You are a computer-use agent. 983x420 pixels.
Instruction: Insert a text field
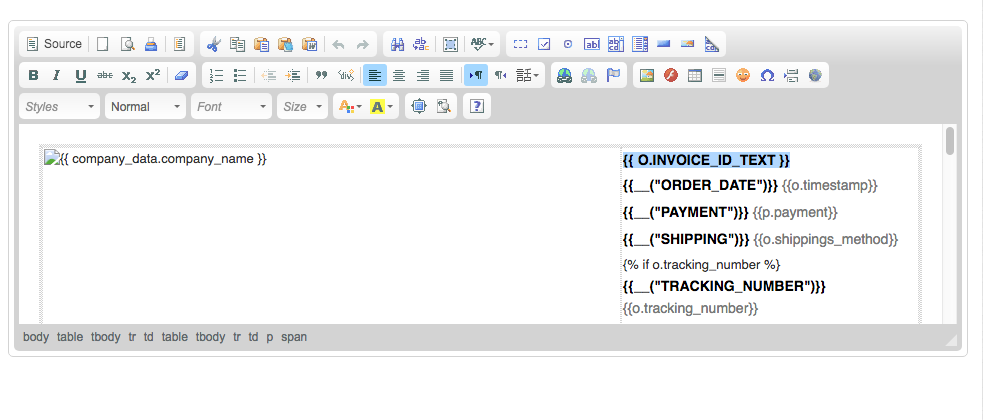tap(592, 44)
